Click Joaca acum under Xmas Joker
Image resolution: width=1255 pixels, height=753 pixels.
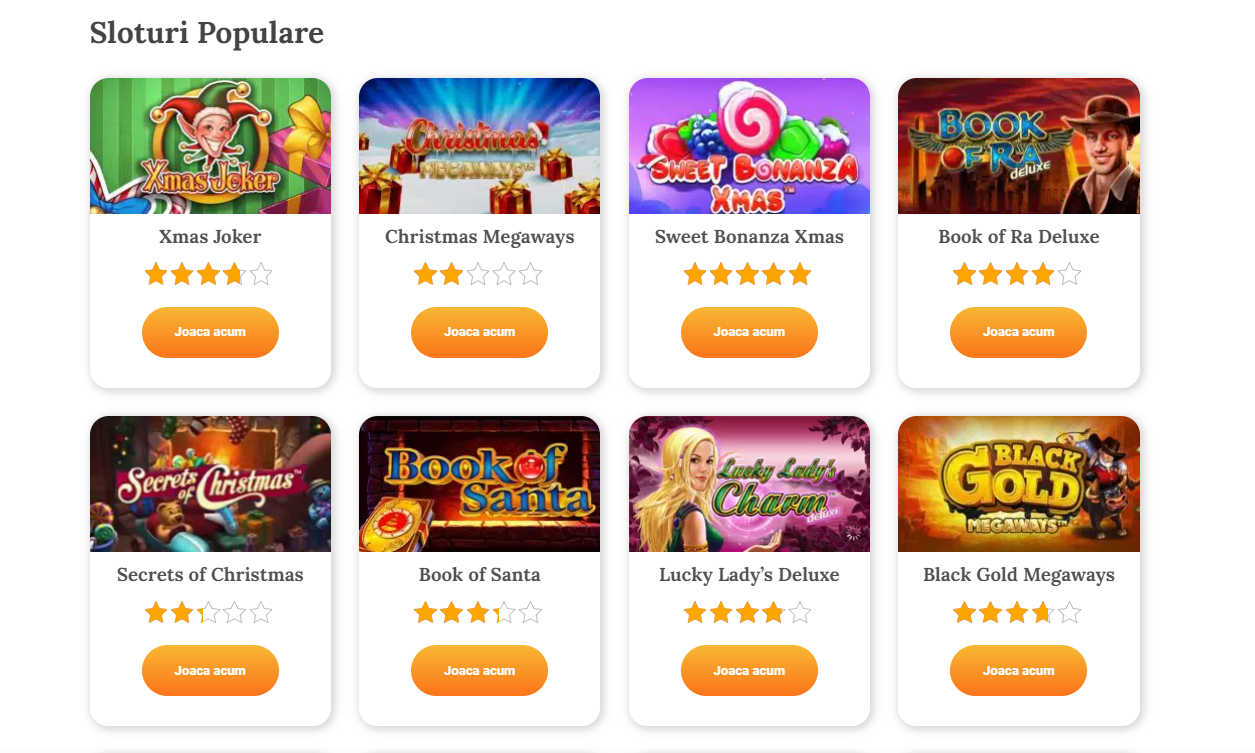[x=210, y=332]
